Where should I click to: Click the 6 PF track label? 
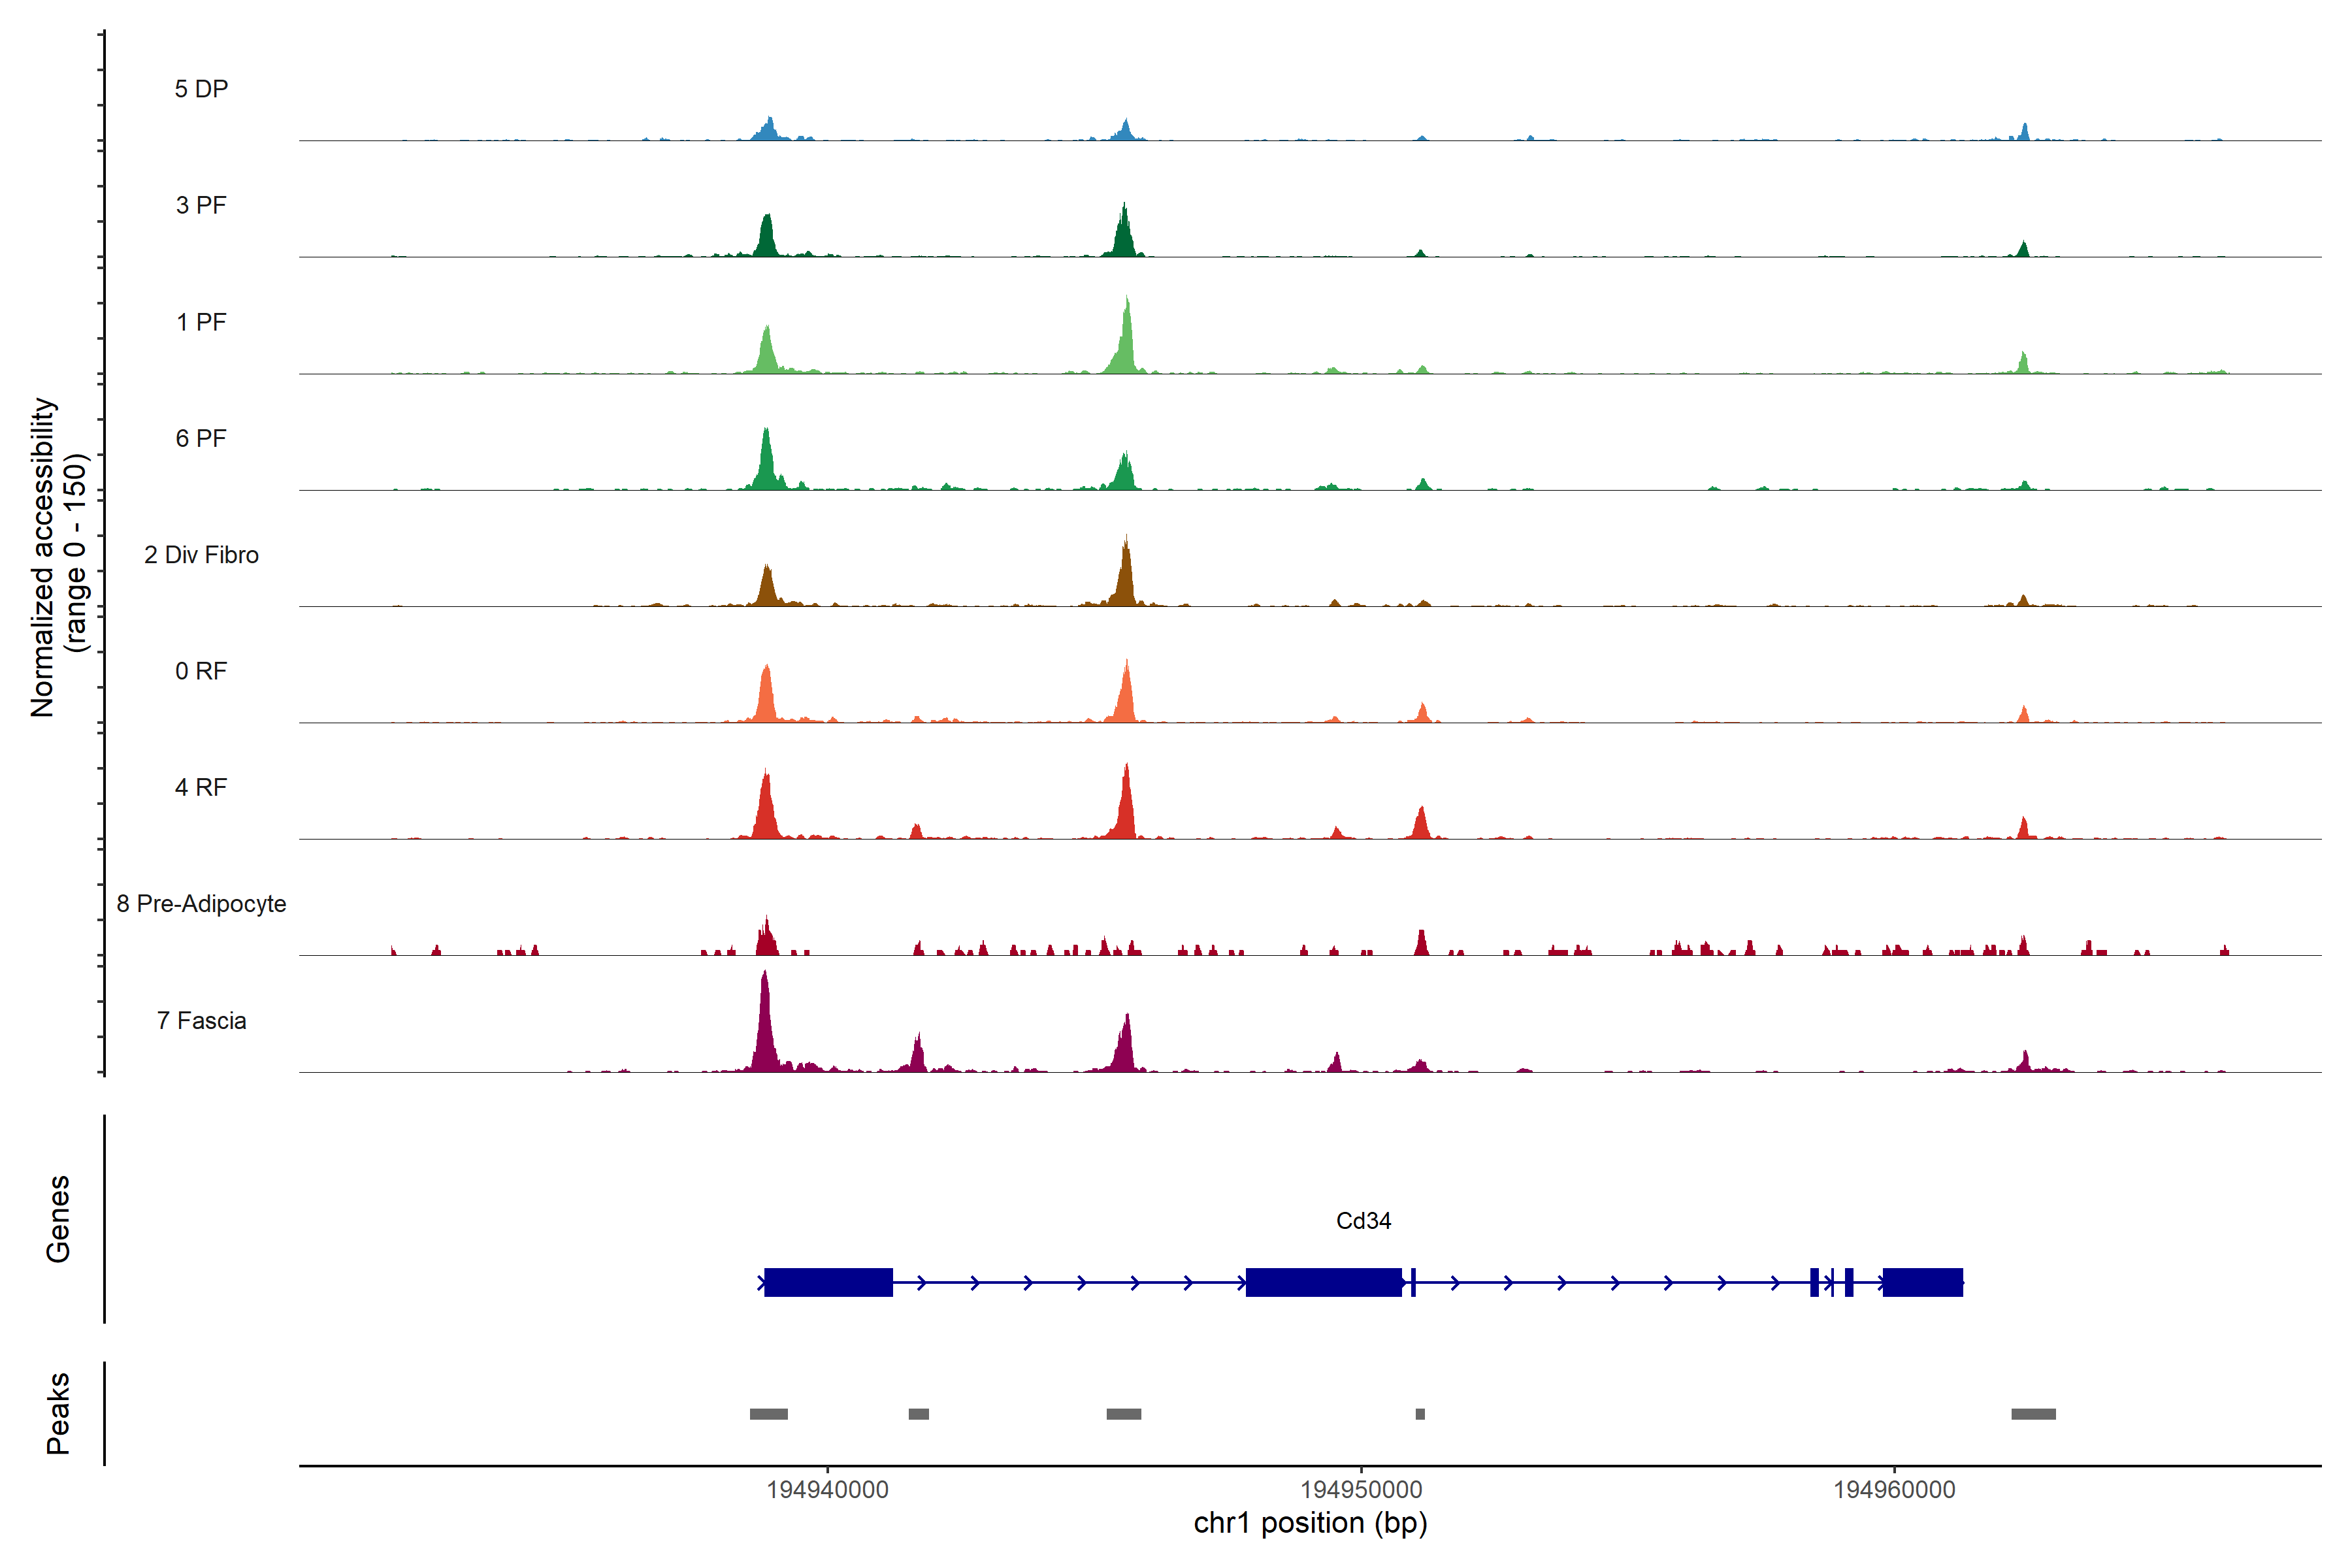point(201,438)
